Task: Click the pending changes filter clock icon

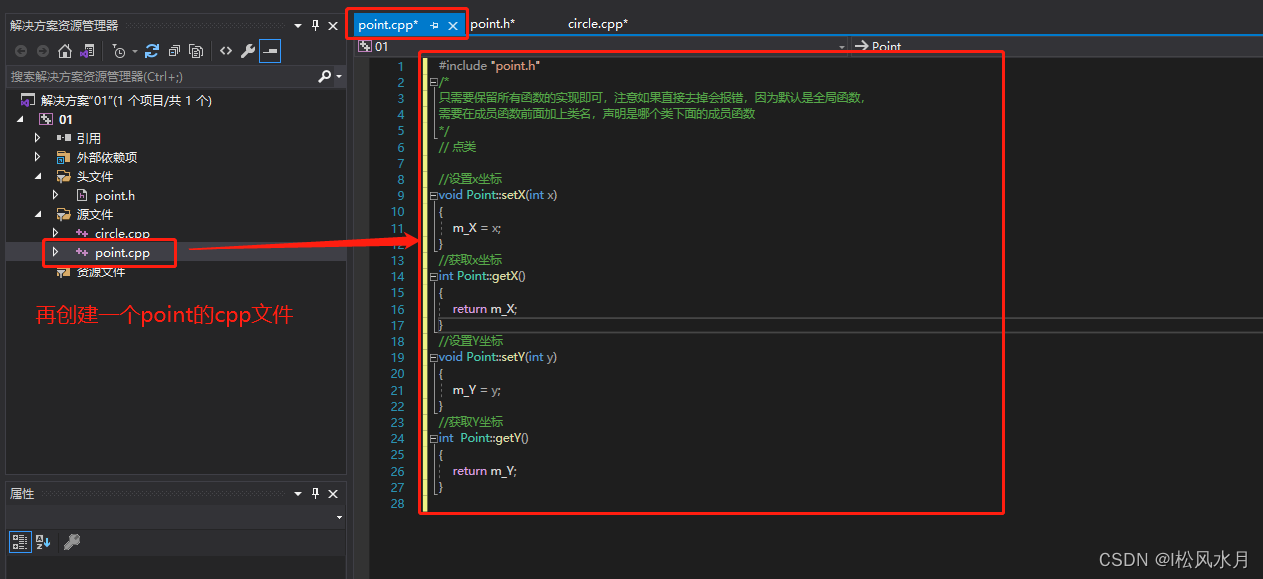Action: 119,51
